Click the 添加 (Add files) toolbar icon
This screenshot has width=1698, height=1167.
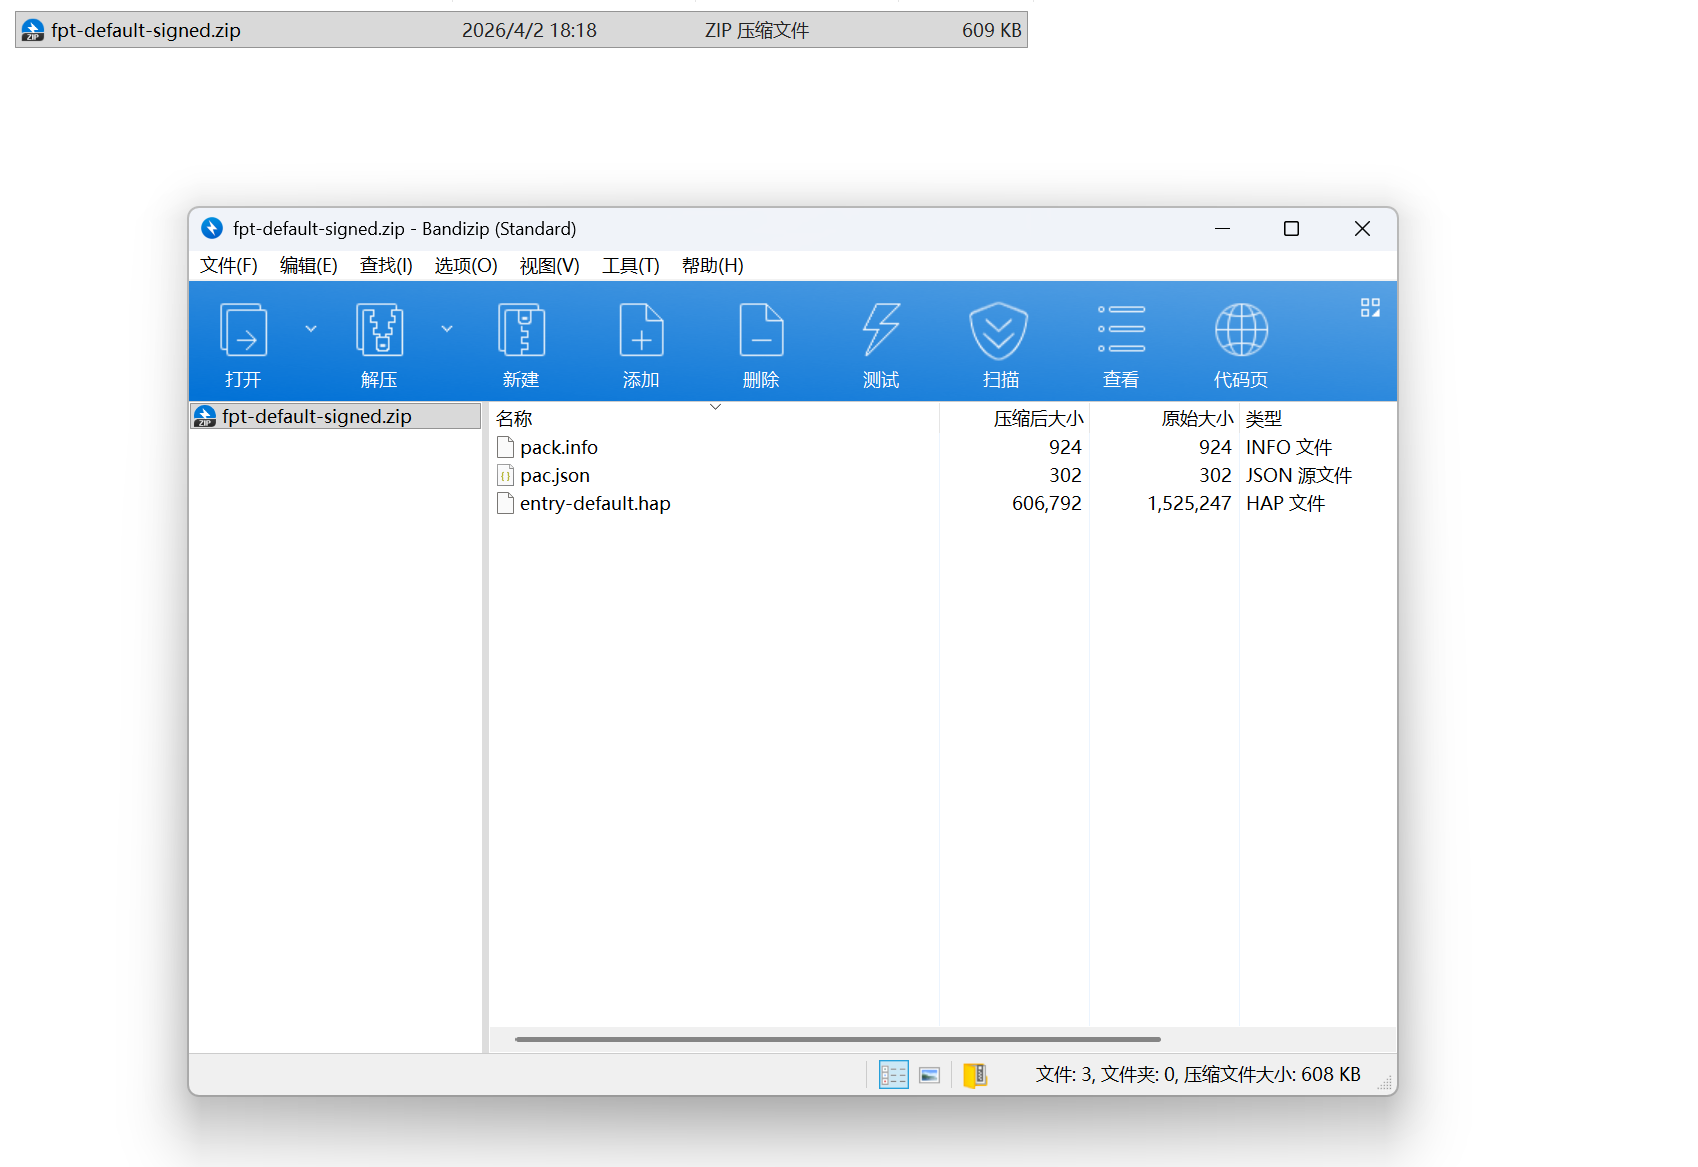tap(641, 330)
